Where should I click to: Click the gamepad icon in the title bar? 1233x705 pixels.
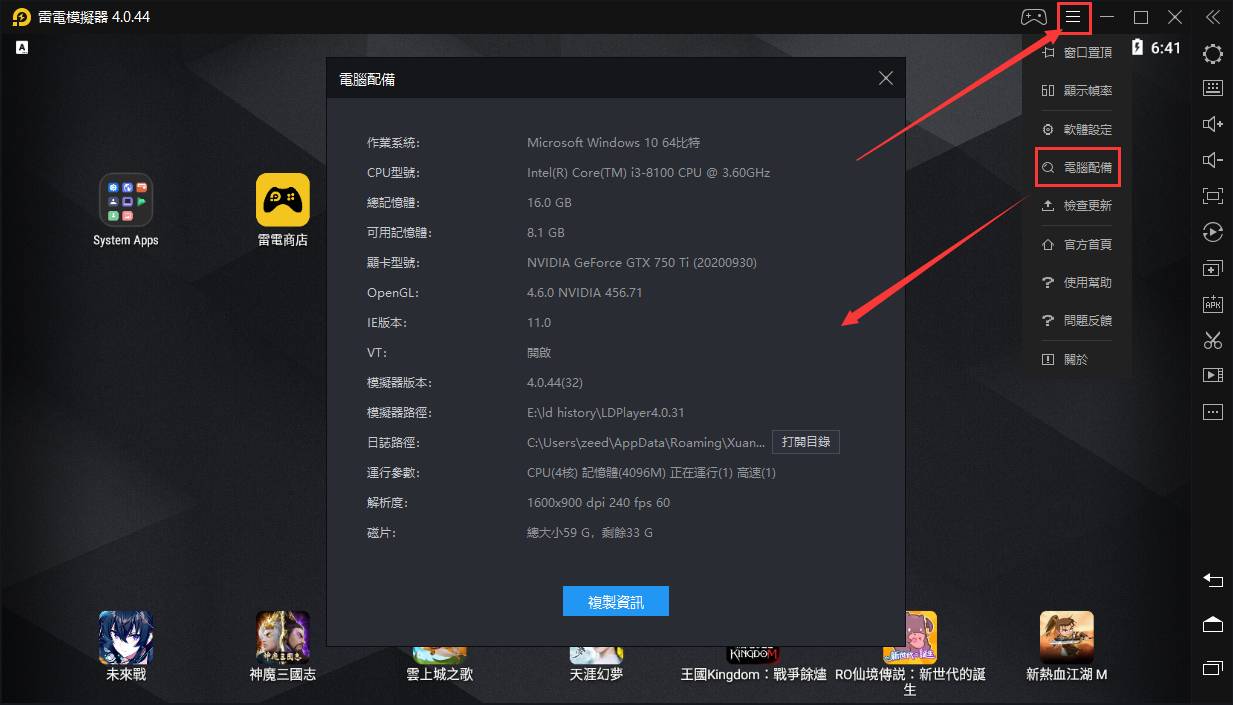1033,17
